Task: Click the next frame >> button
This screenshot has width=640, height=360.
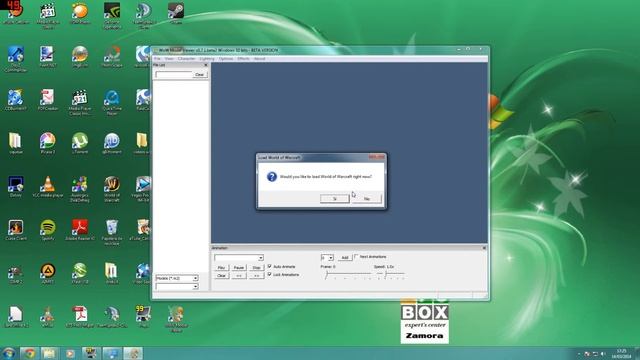Action: click(x=256, y=276)
